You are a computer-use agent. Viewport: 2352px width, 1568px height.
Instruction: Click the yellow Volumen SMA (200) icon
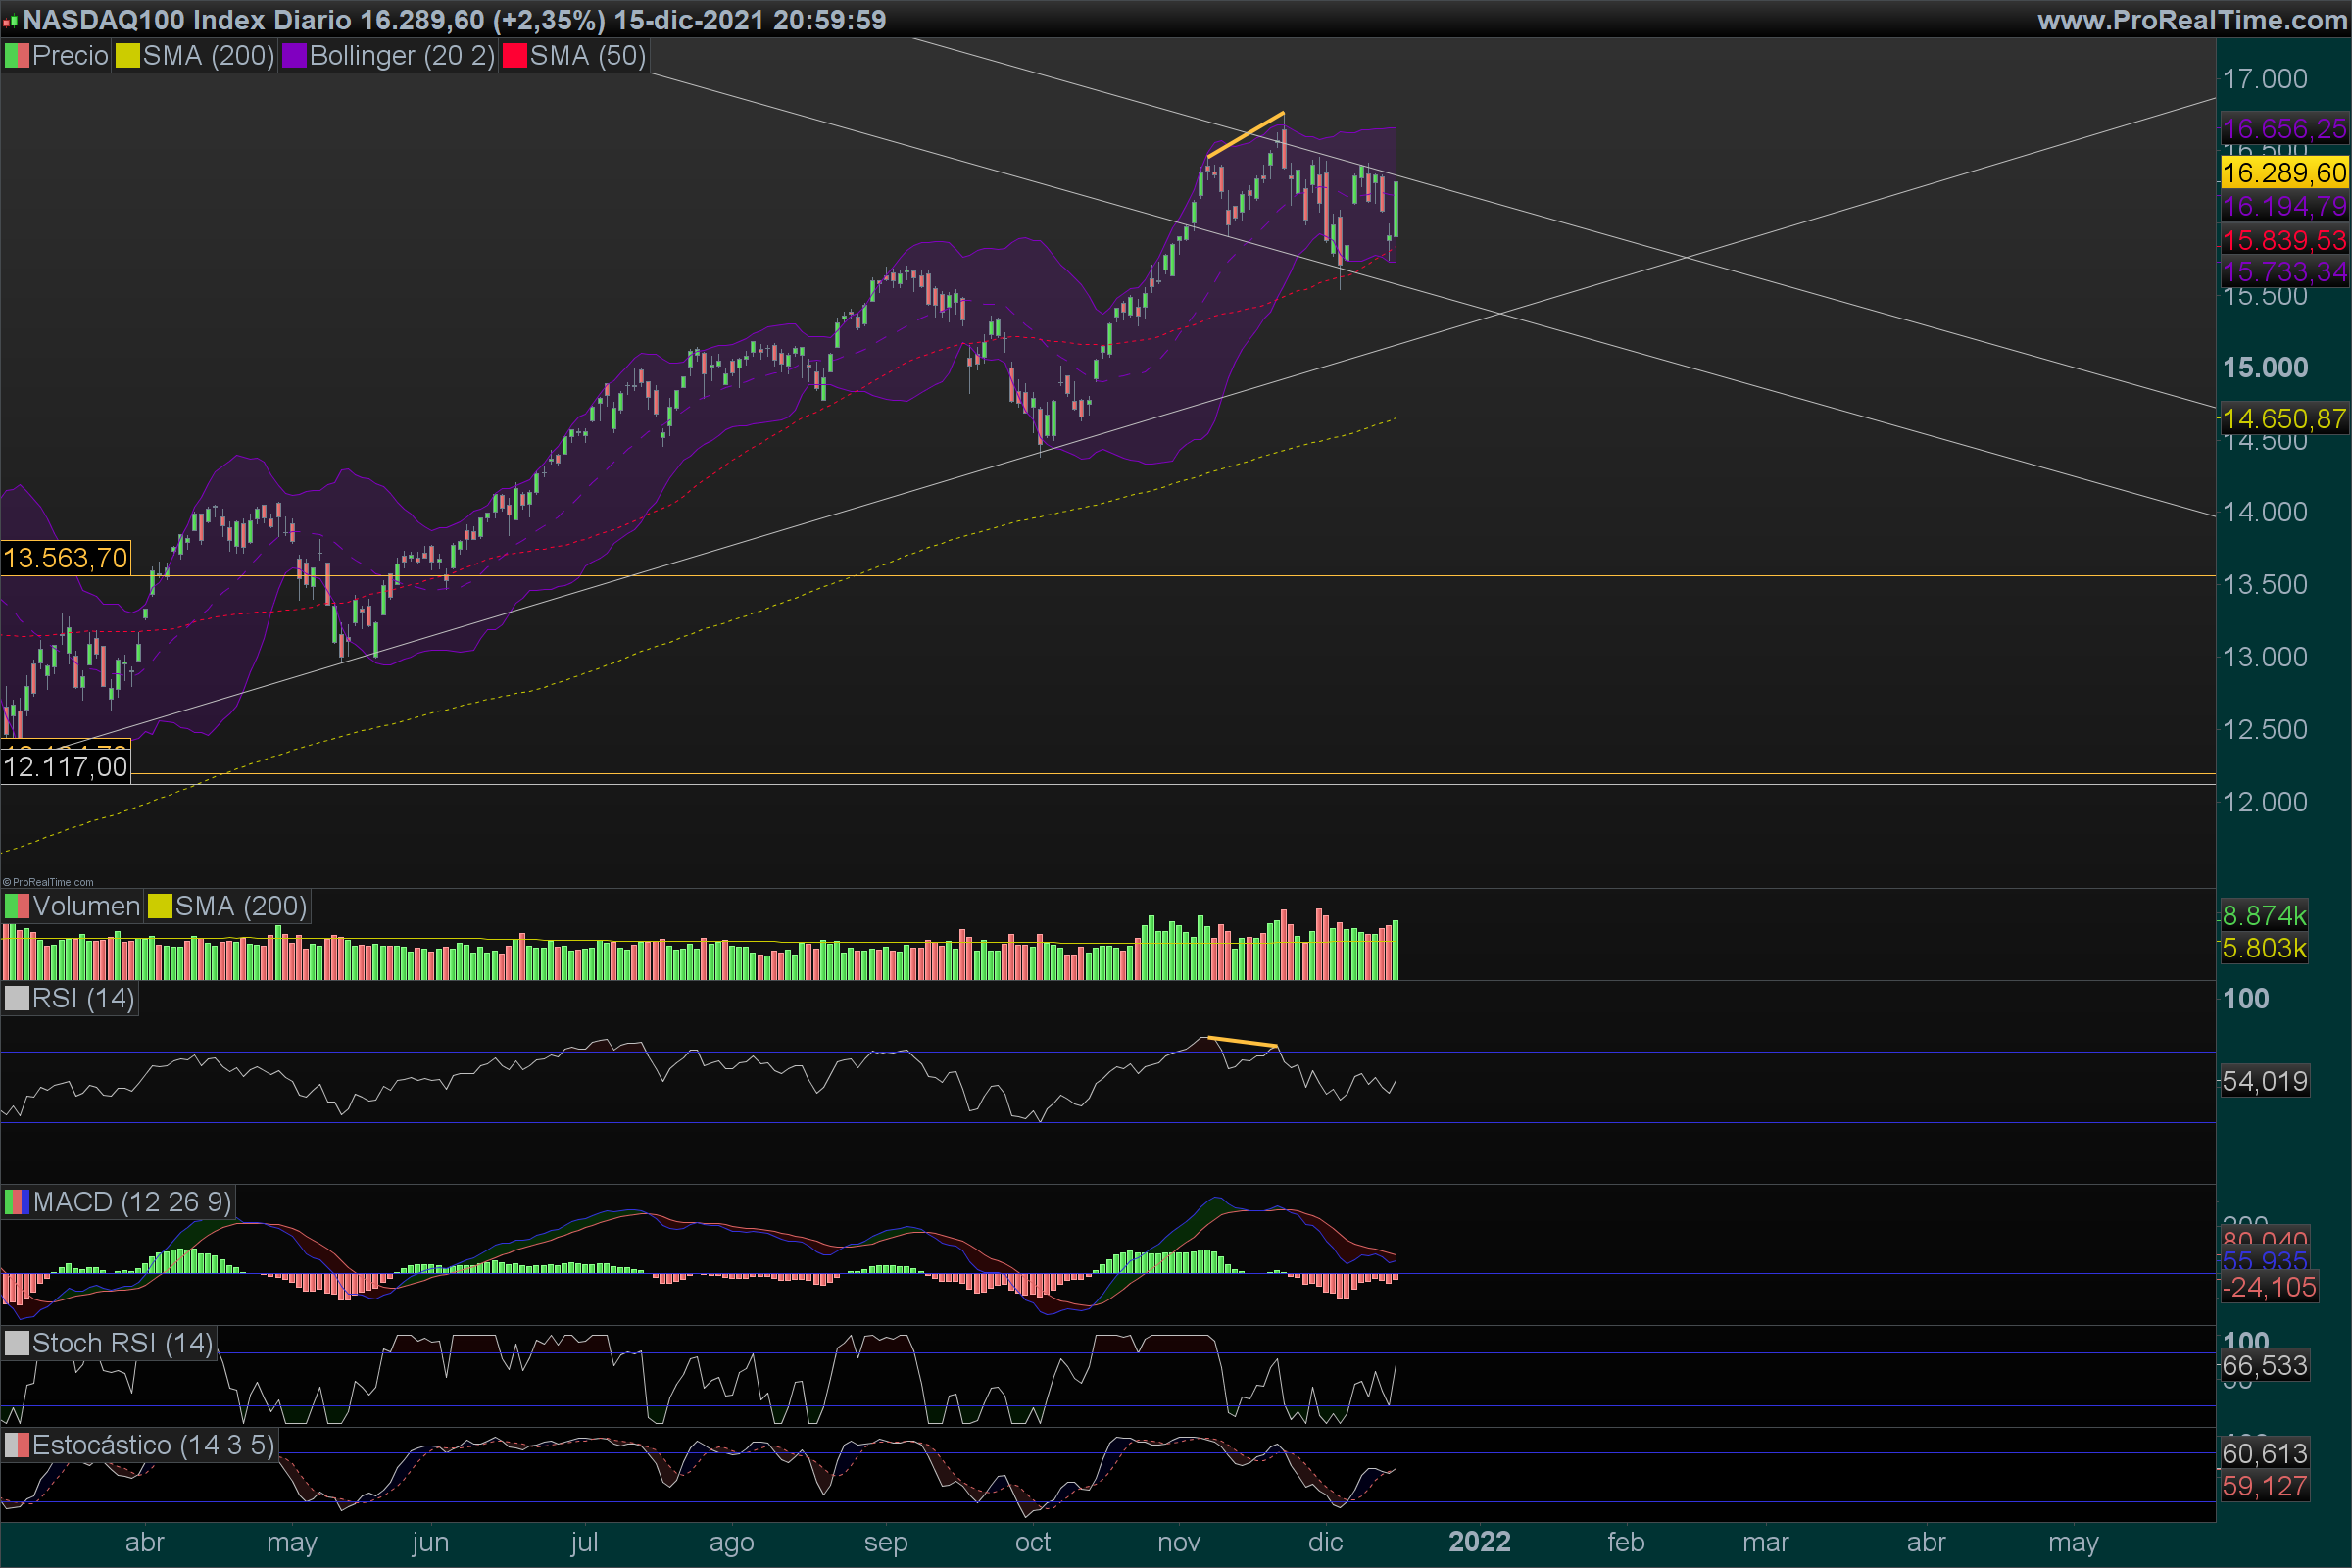[x=160, y=906]
